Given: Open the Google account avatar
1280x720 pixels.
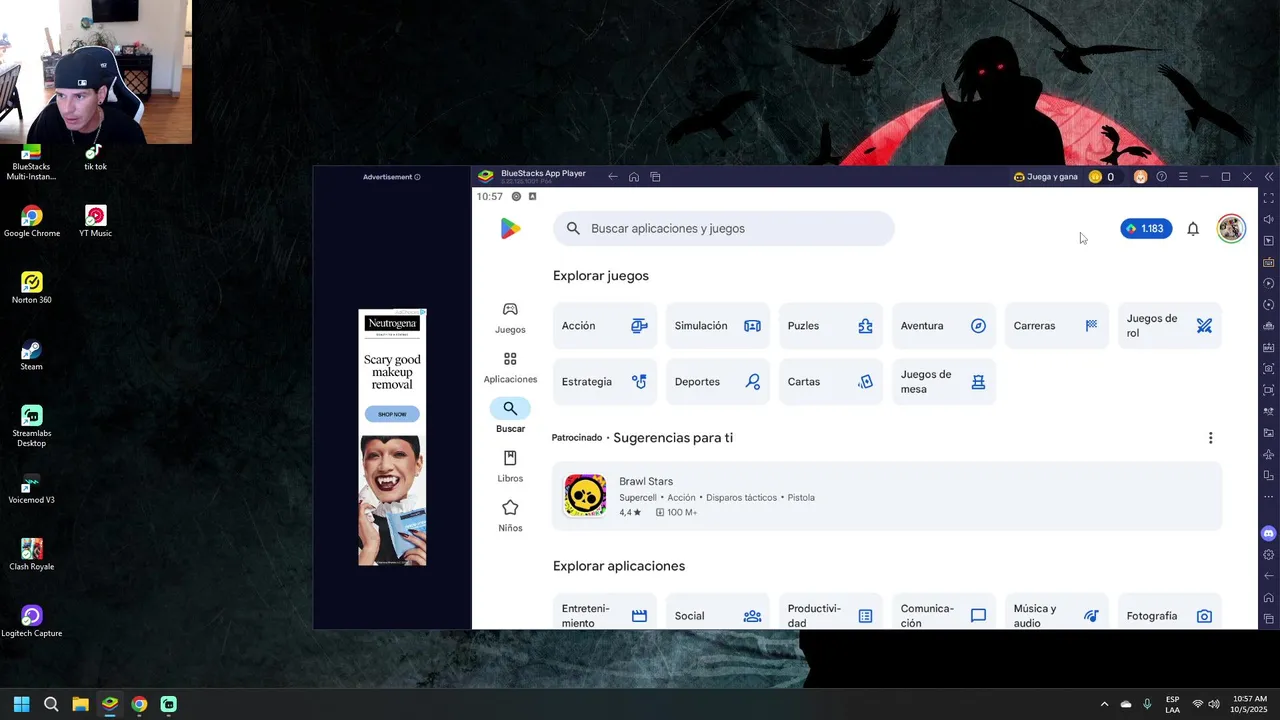Looking at the screenshot, I should (x=1231, y=228).
